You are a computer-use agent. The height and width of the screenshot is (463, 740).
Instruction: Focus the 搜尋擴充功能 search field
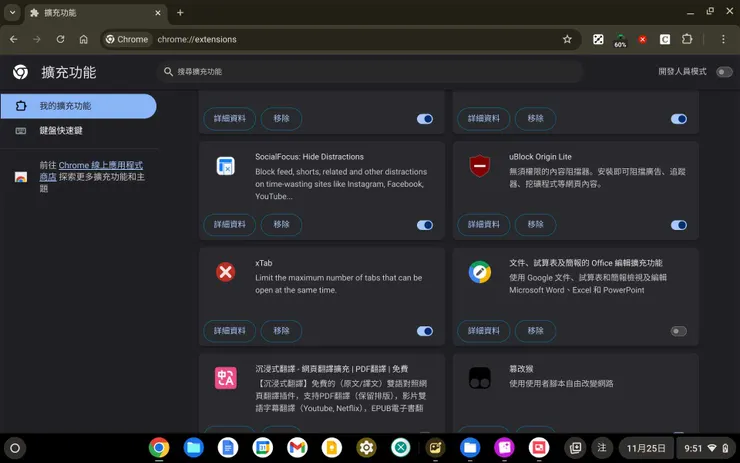coord(370,72)
